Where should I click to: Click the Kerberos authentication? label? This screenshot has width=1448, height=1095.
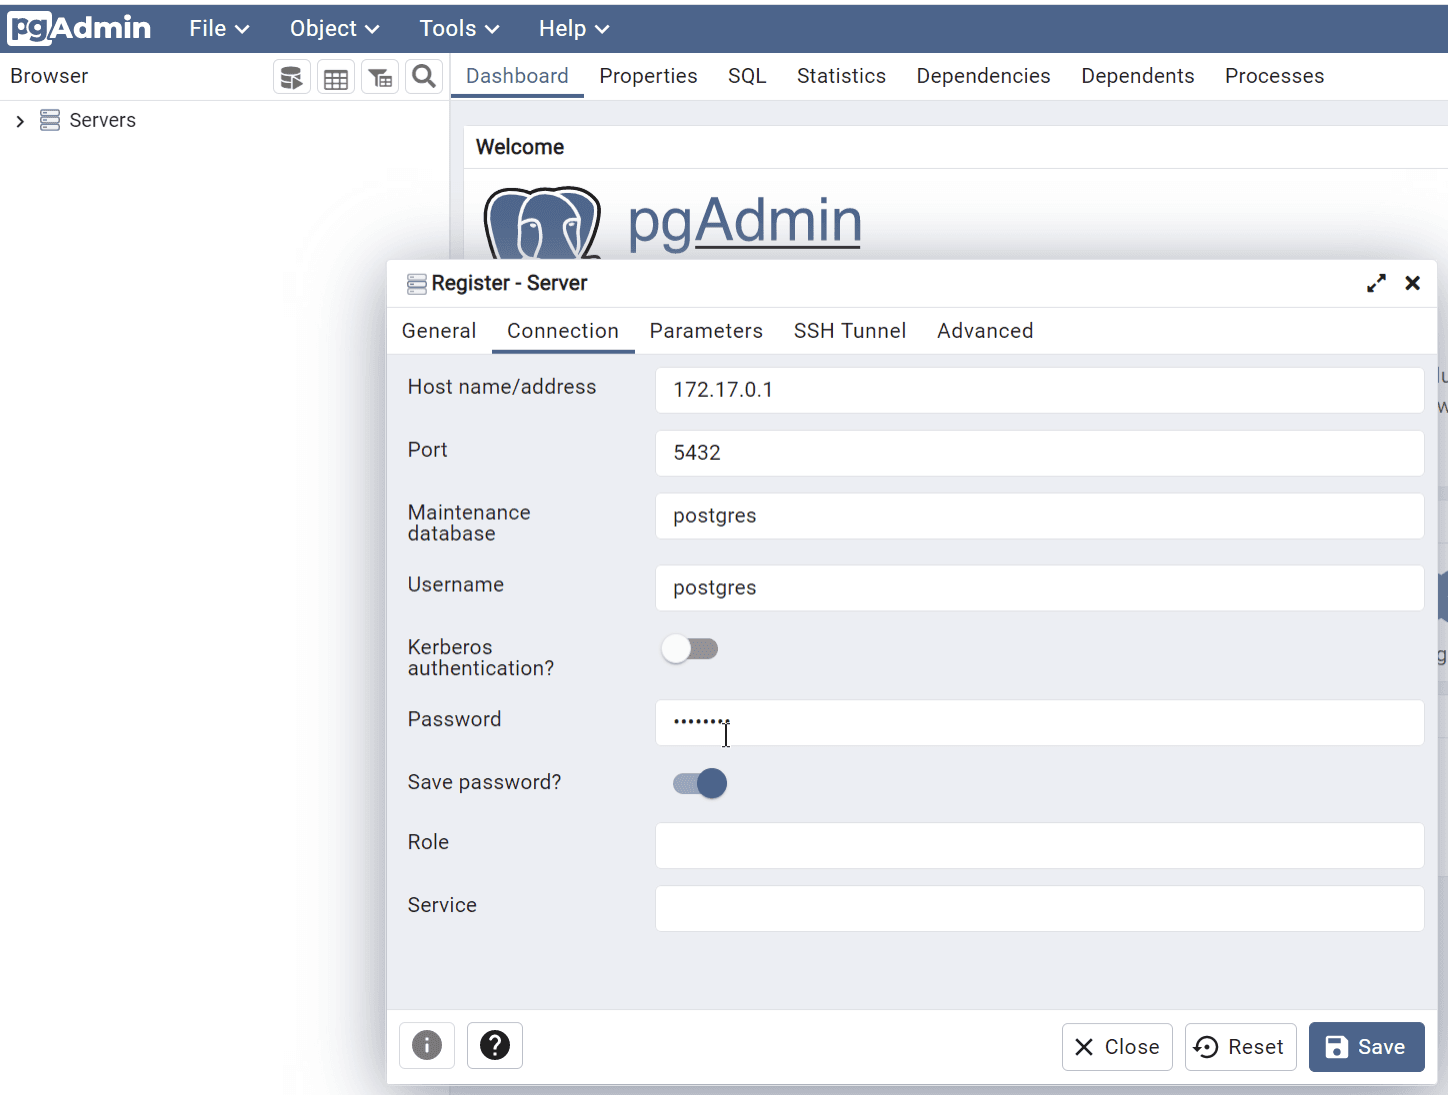click(x=480, y=658)
